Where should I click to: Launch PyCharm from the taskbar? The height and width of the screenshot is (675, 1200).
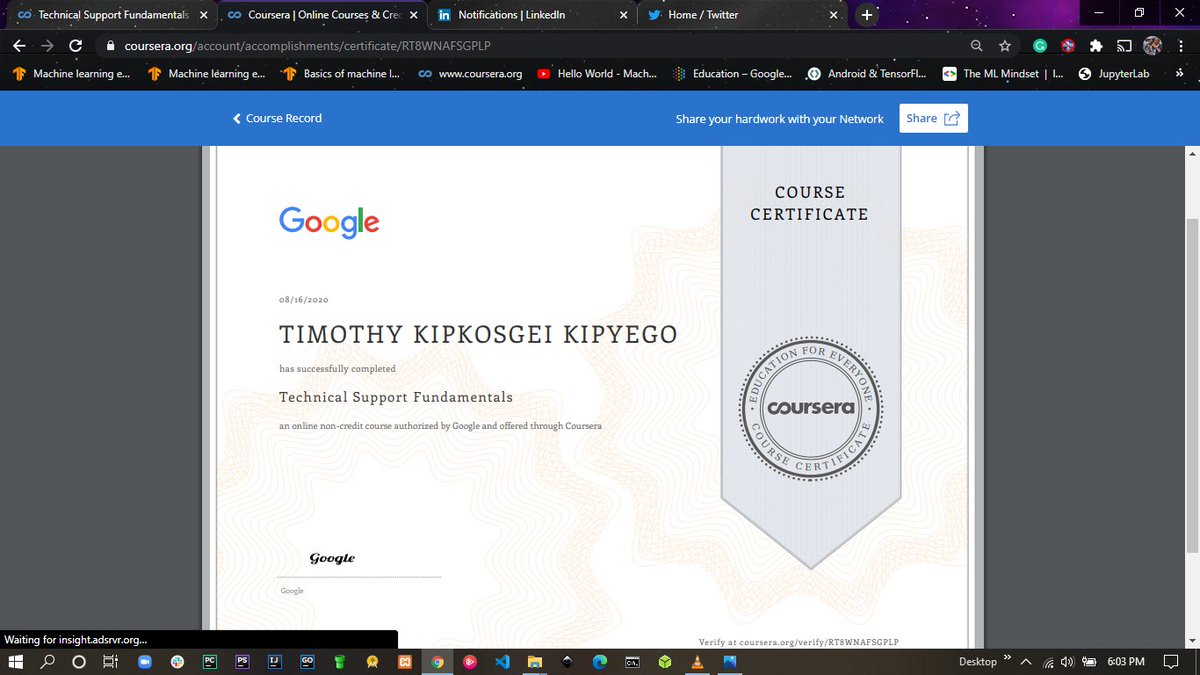[209, 661]
